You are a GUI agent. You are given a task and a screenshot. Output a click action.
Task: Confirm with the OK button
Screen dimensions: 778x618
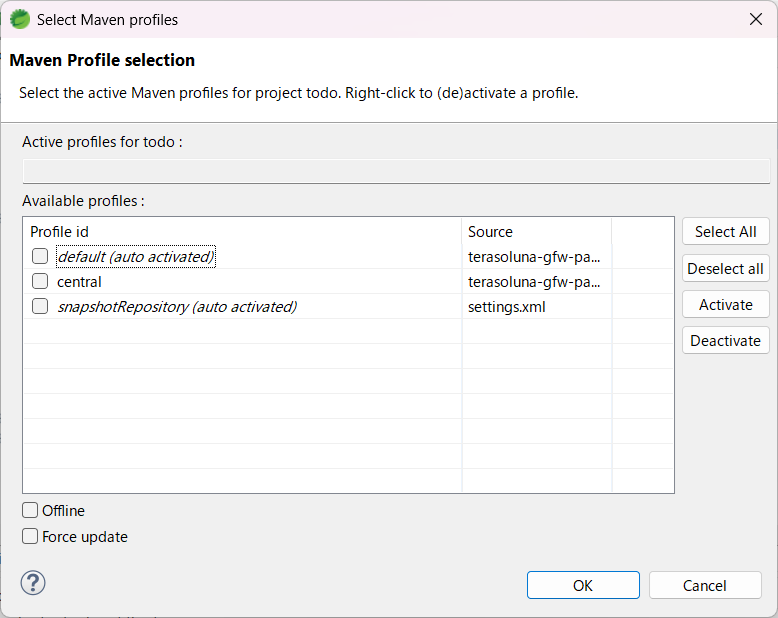[x=583, y=585]
